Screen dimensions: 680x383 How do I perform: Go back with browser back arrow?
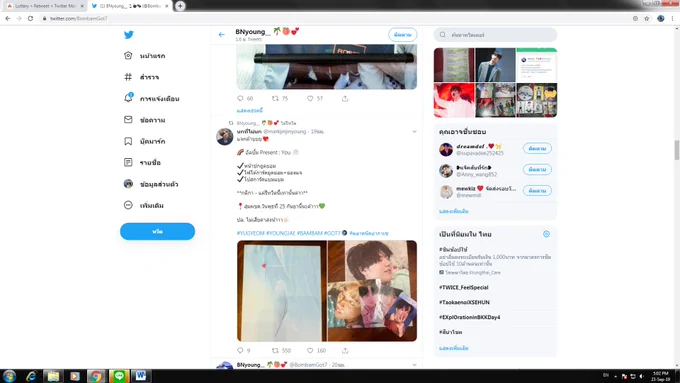point(7,19)
